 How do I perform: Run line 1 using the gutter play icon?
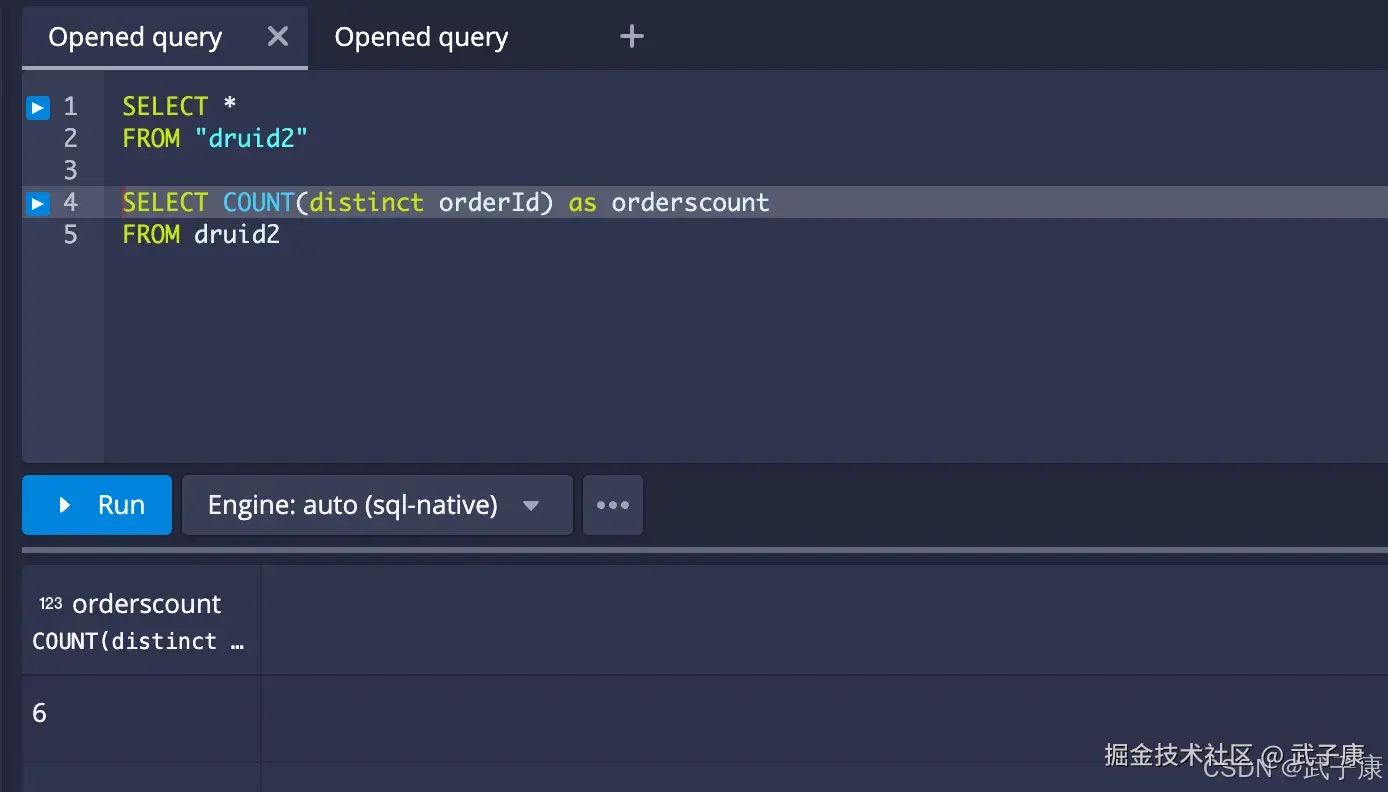pos(37,106)
